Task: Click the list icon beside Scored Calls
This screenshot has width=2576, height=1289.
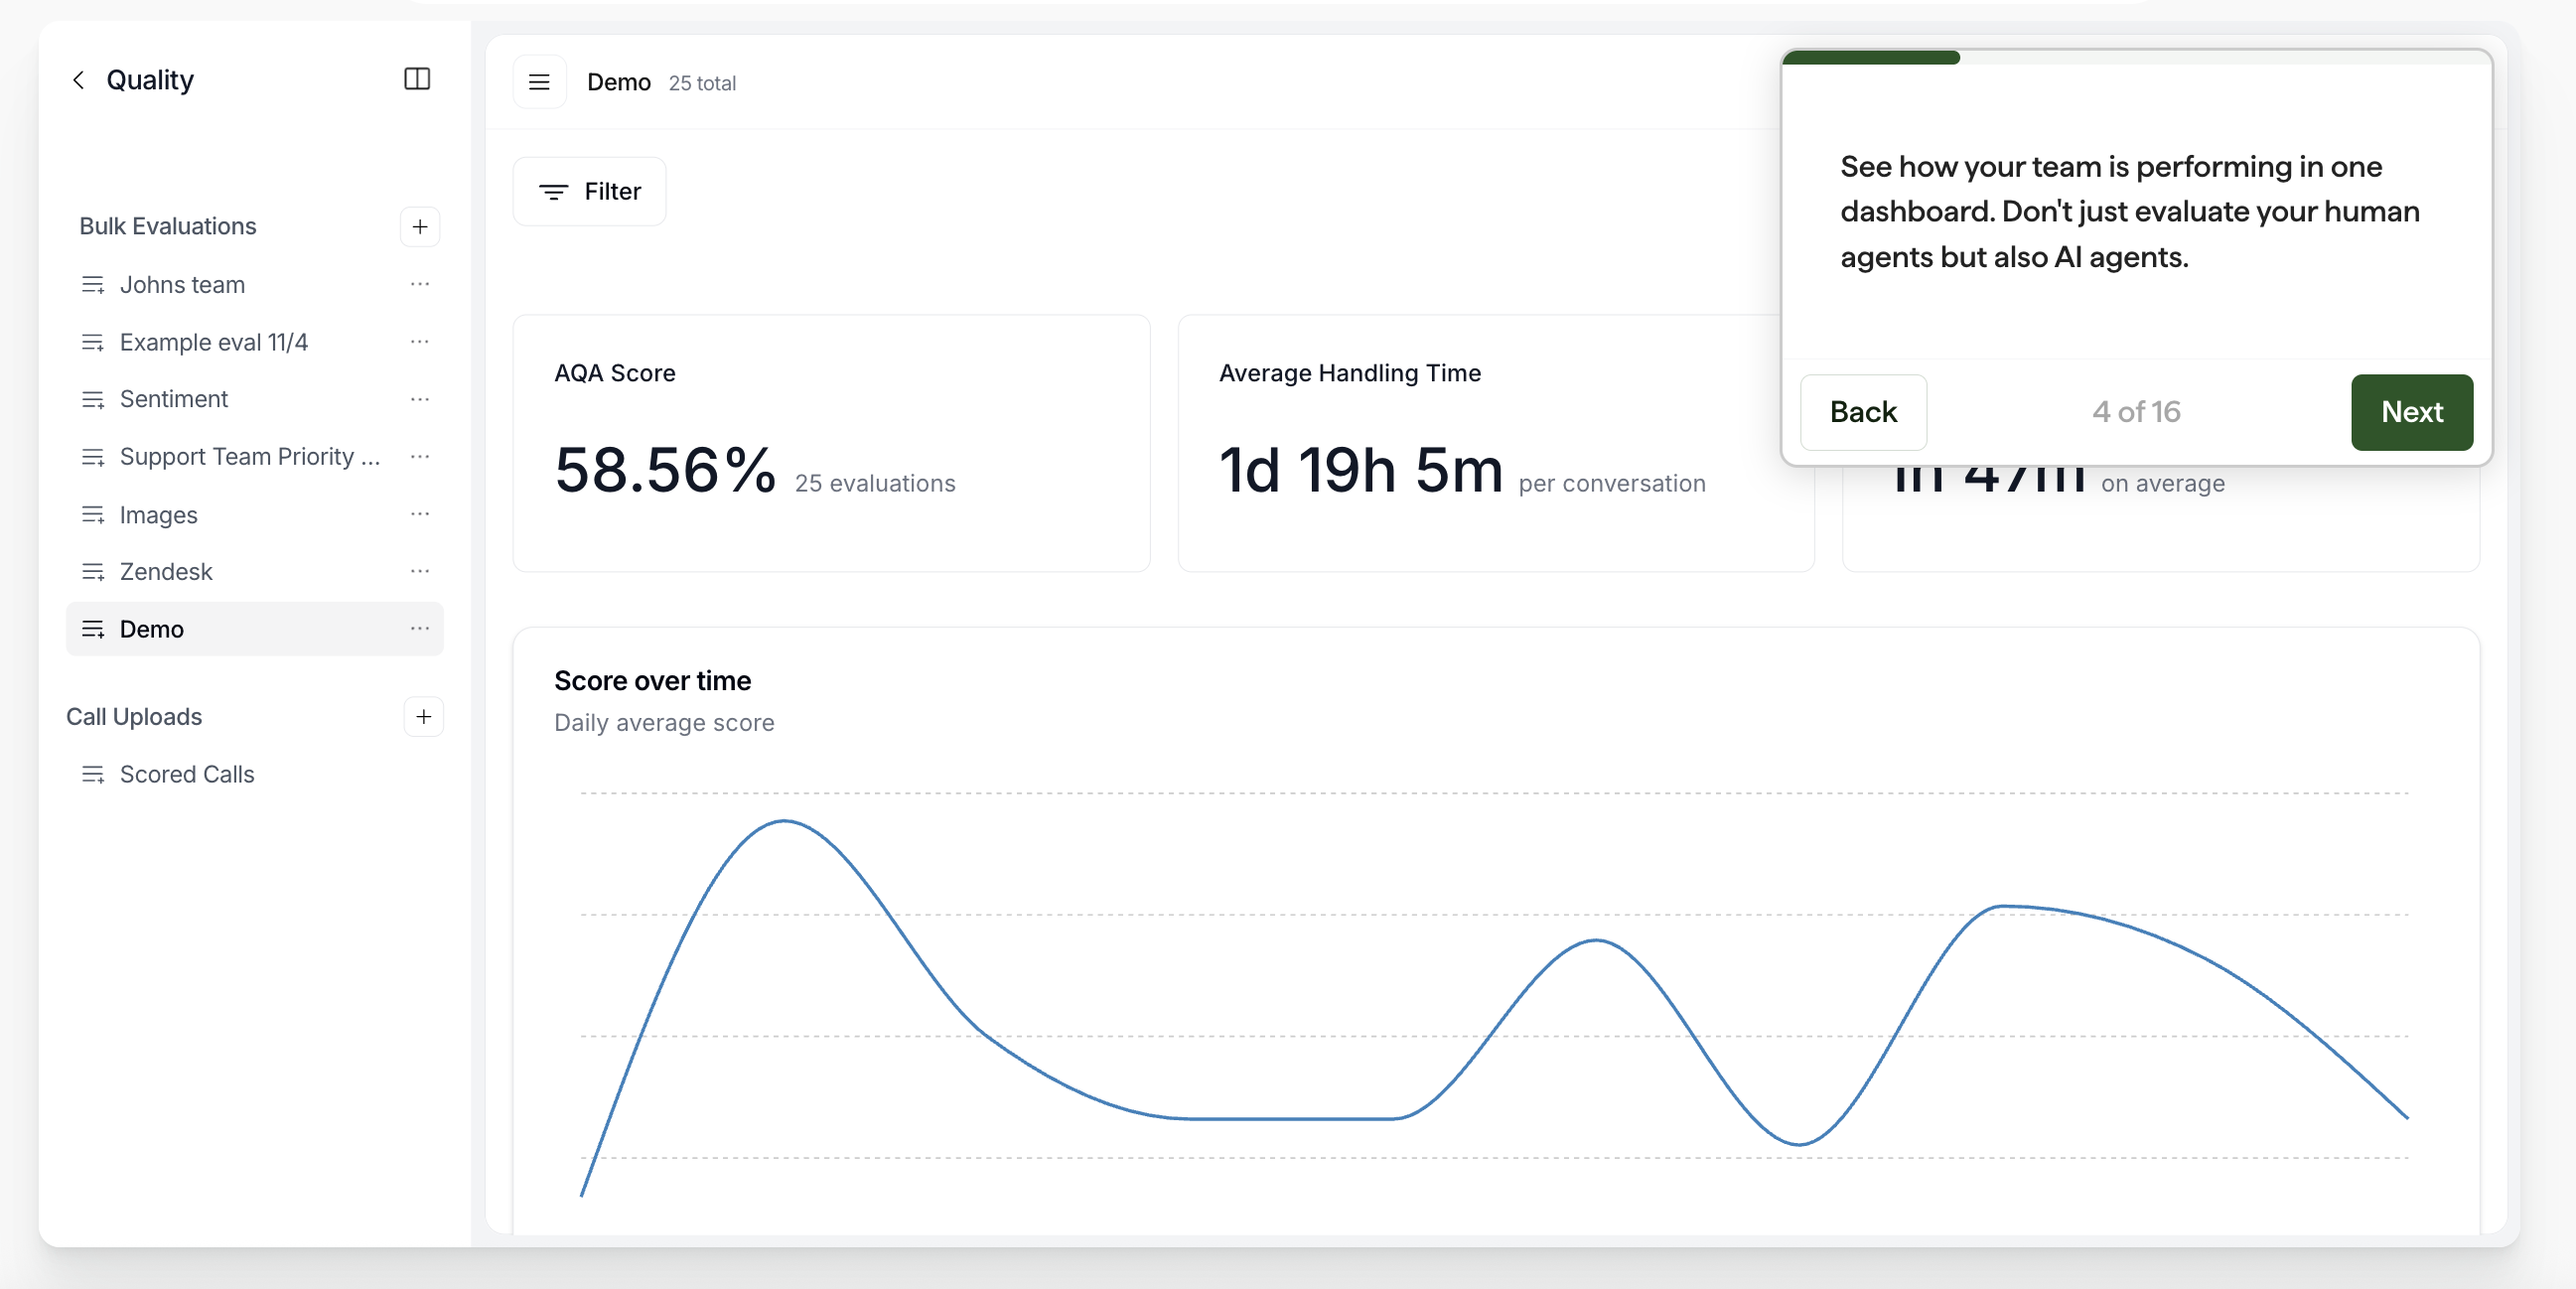Action: (93, 775)
